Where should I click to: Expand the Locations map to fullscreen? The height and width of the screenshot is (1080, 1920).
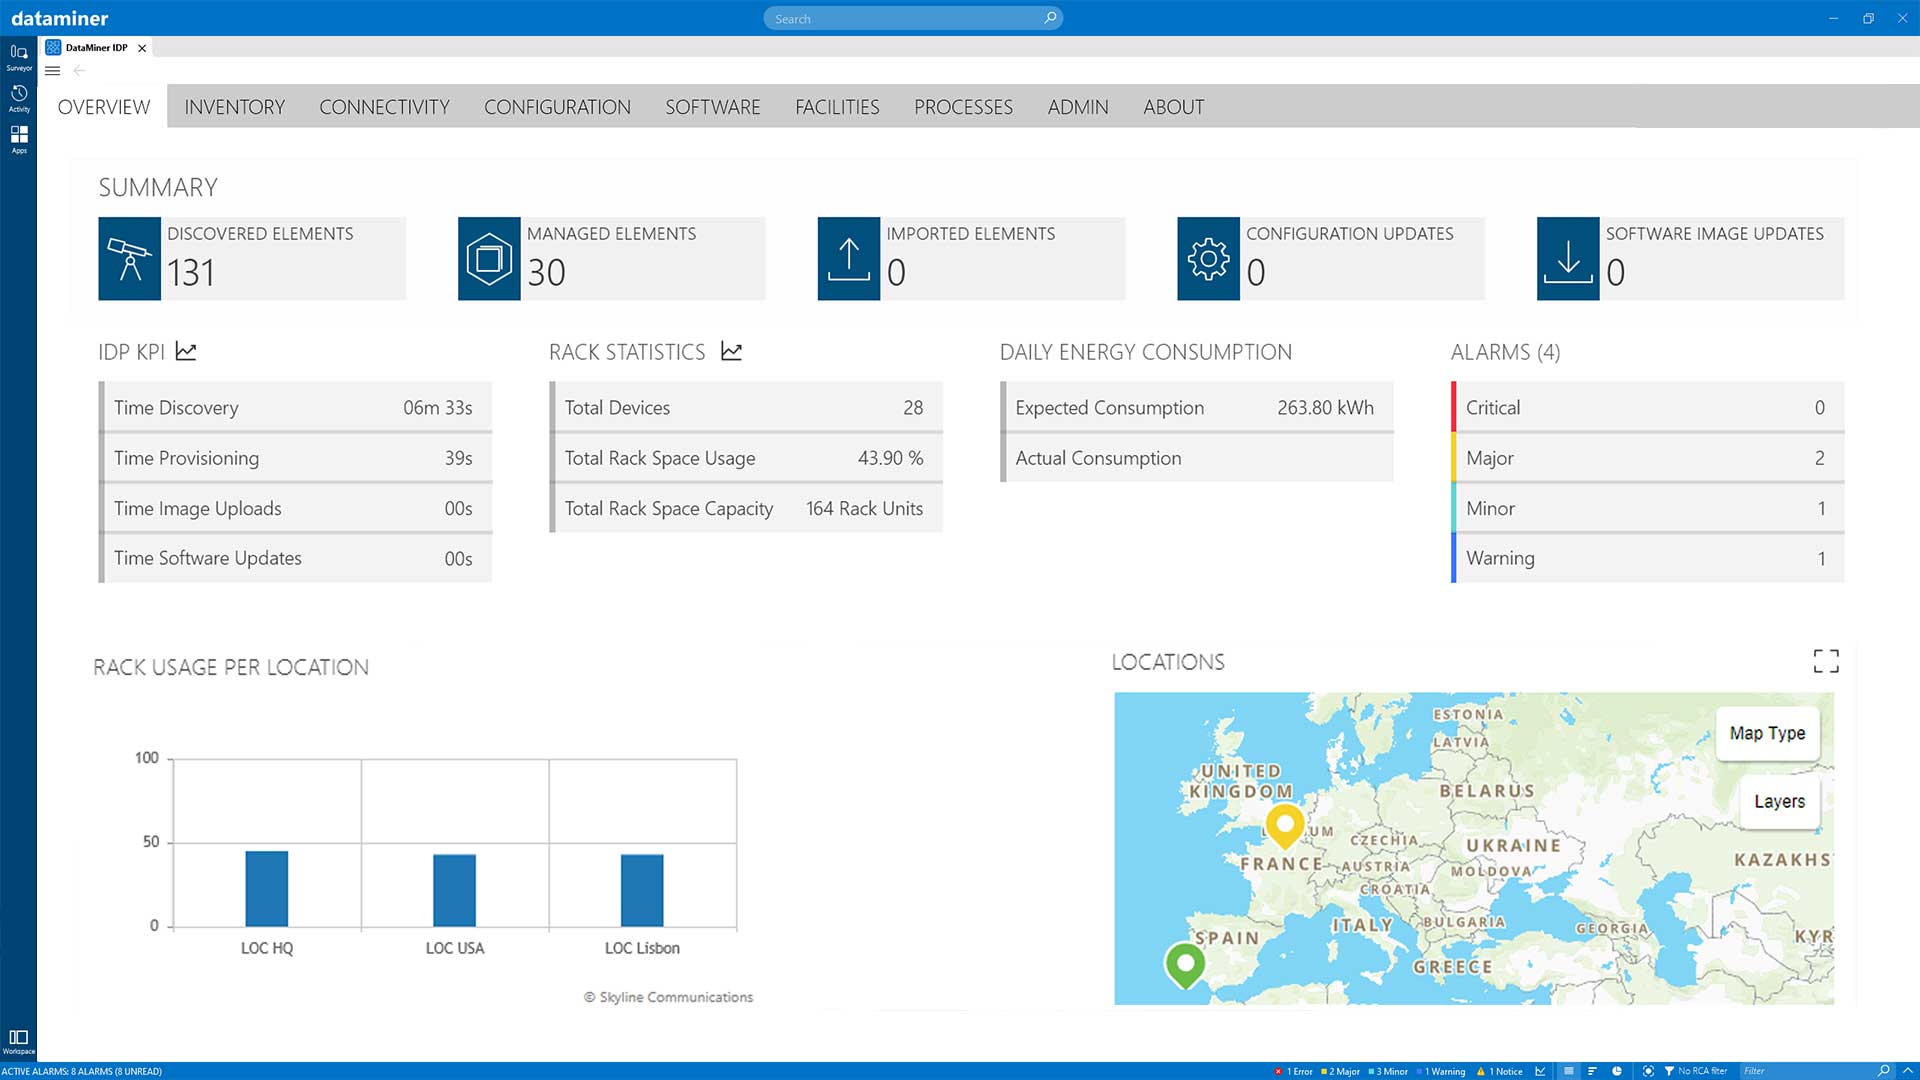click(1826, 661)
